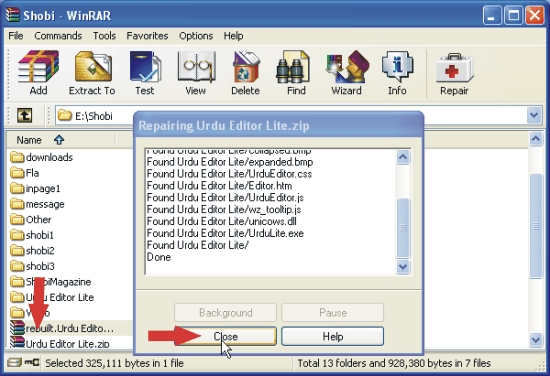Click the disabled Pause button
Image resolution: width=550 pixels, height=376 pixels.
(x=333, y=313)
